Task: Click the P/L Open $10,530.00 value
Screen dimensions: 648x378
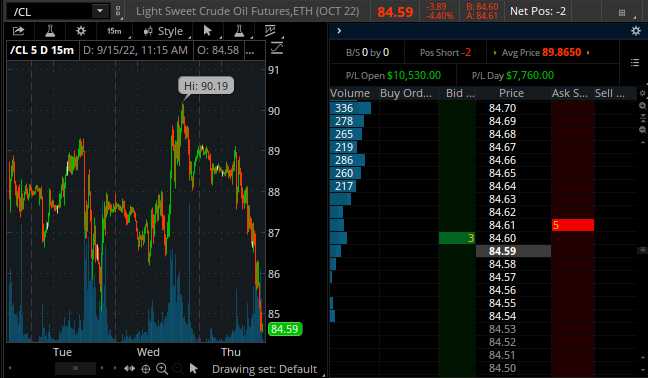Action: pos(414,76)
